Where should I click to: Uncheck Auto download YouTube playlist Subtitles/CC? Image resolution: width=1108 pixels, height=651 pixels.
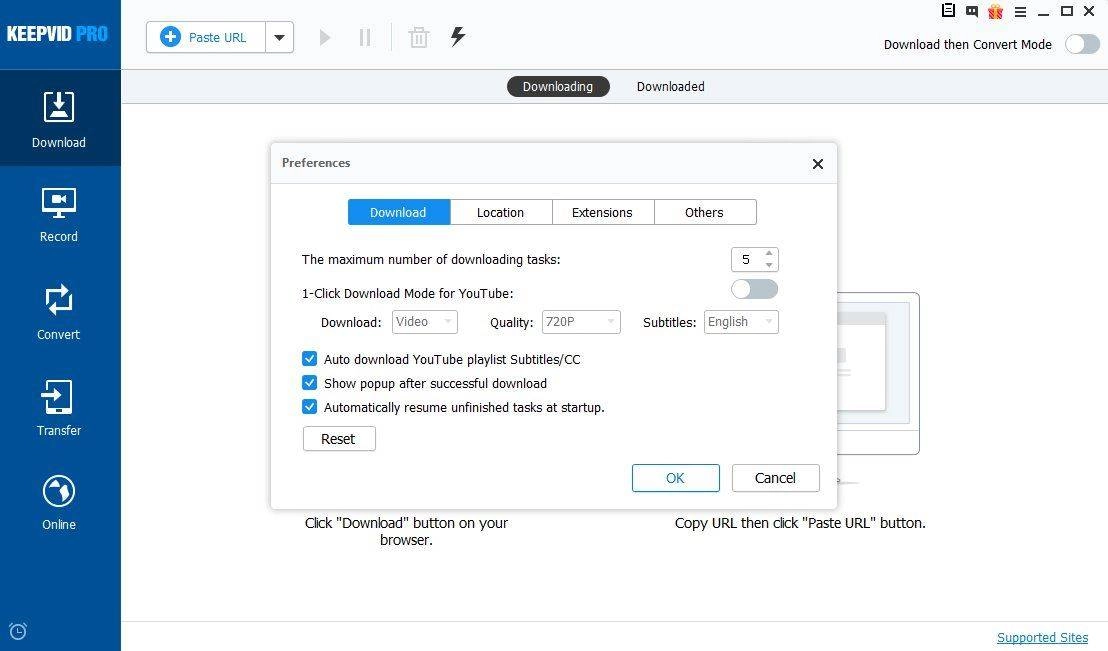click(310, 359)
